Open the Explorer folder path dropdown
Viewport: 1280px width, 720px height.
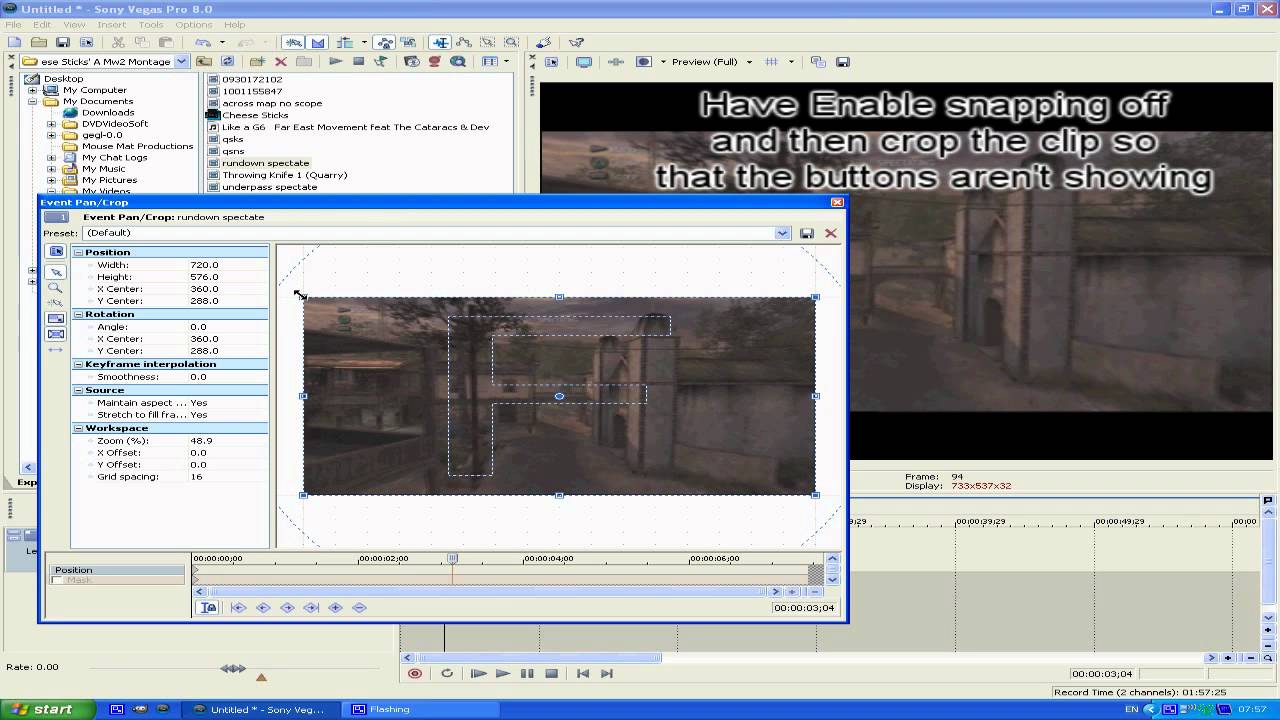click(x=181, y=61)
